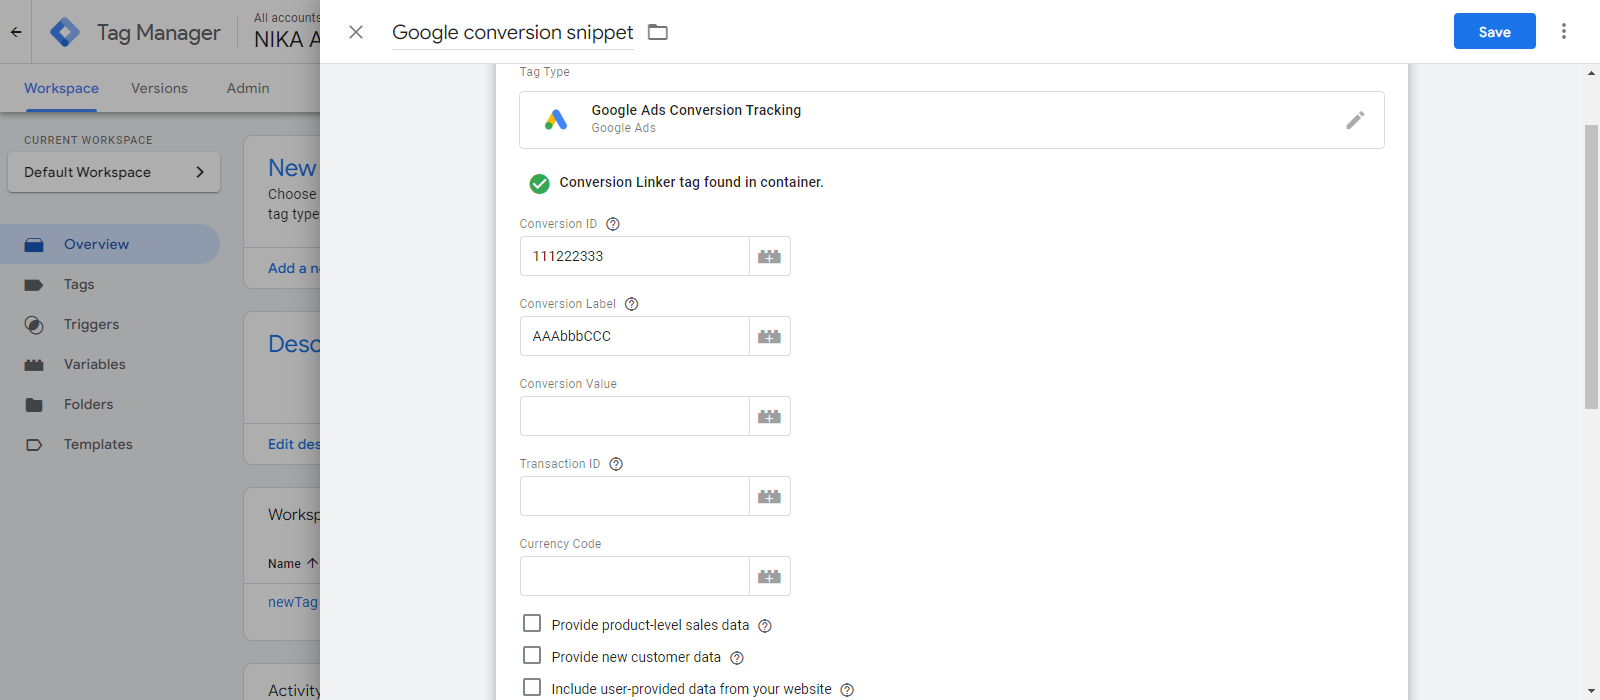Screen dimensions: 1600x700
Task: Save the Google conversion snippet tag
Action: (x=1495, y=31)
